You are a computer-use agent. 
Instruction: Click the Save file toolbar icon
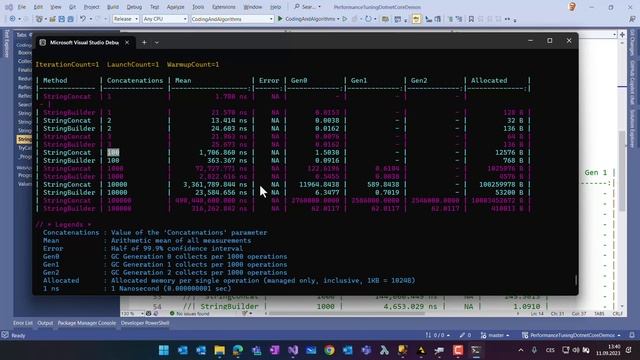pos(62,19)
